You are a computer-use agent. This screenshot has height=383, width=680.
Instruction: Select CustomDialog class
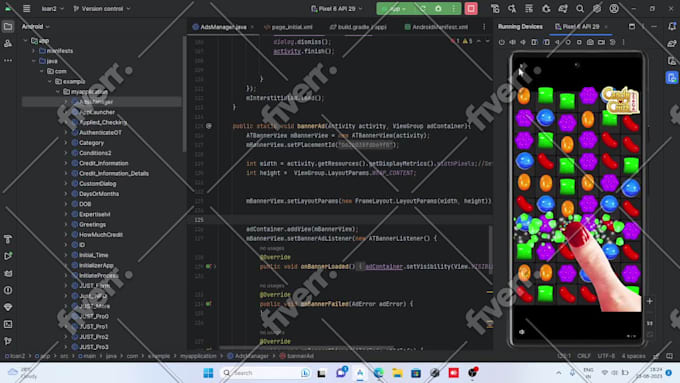[x=97, y=183]
